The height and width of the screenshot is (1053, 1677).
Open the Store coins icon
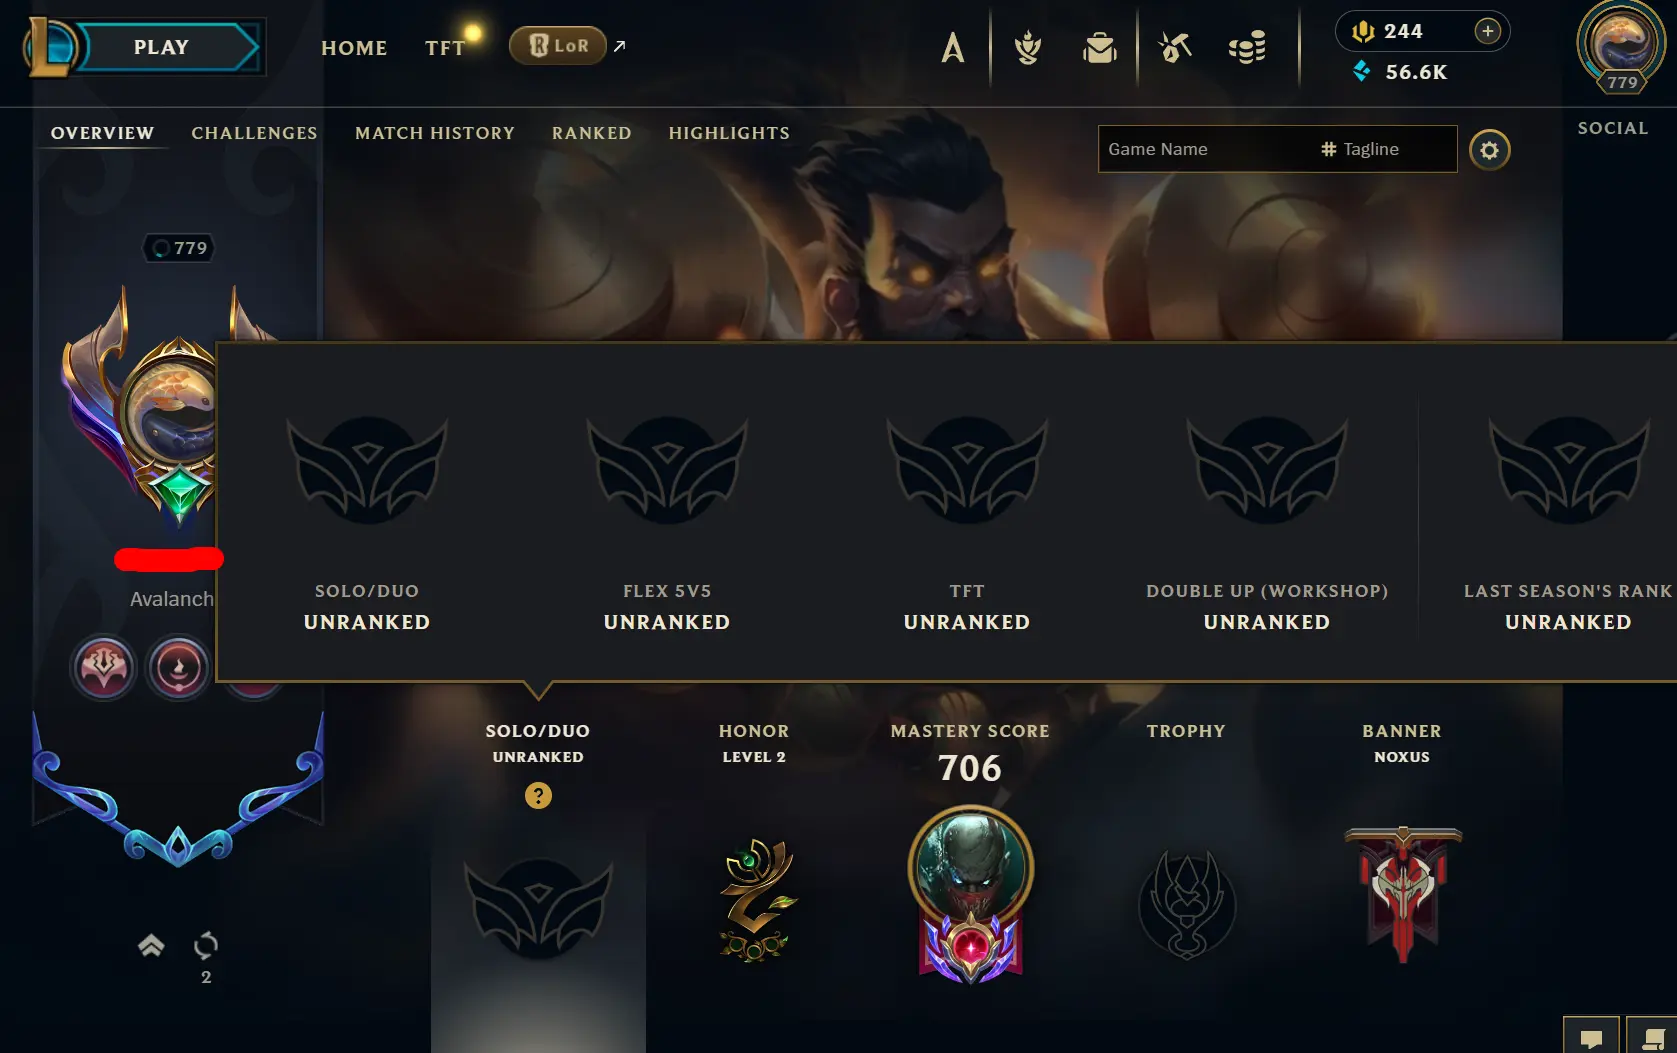pyautogui.click(x=1247, y=47)
